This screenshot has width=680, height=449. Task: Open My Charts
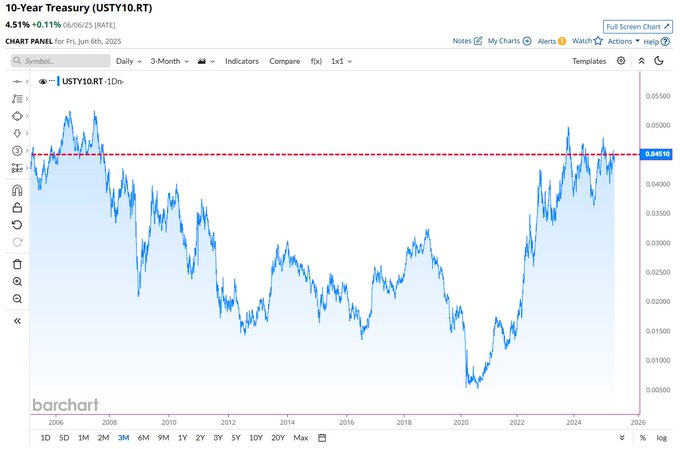[x=509, y=41]
